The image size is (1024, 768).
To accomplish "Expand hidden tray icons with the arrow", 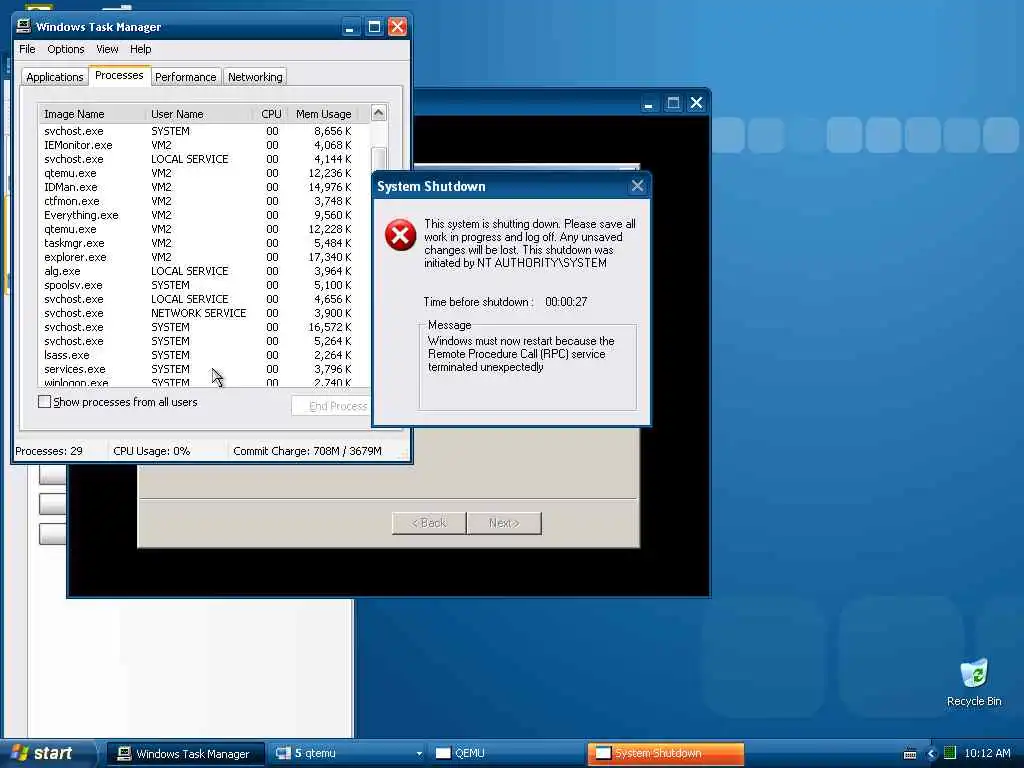I will click(x=931, y=754).
